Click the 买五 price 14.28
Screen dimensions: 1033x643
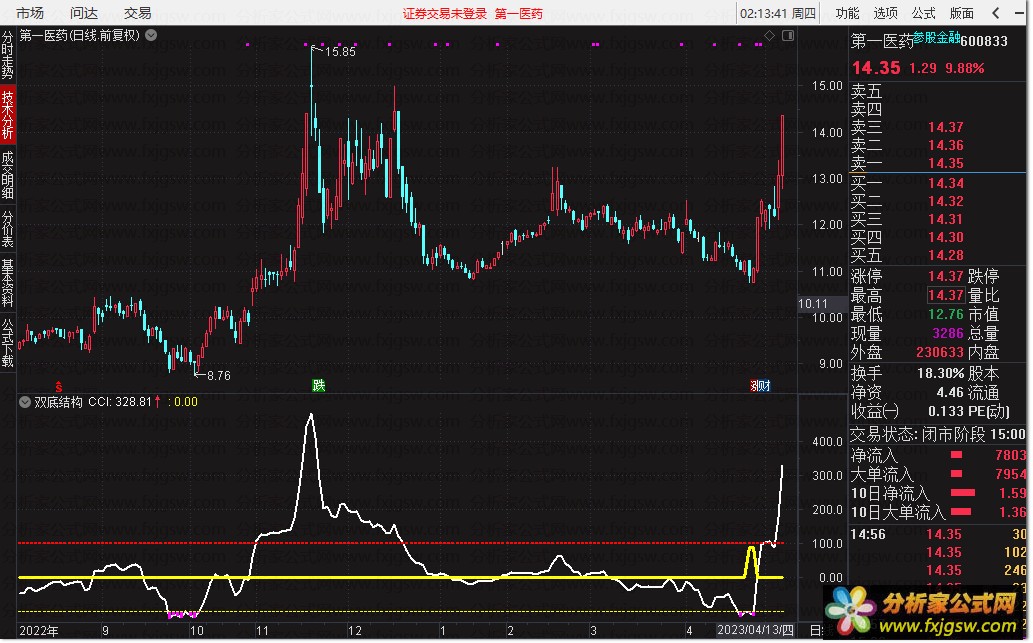tap(945, 254)
